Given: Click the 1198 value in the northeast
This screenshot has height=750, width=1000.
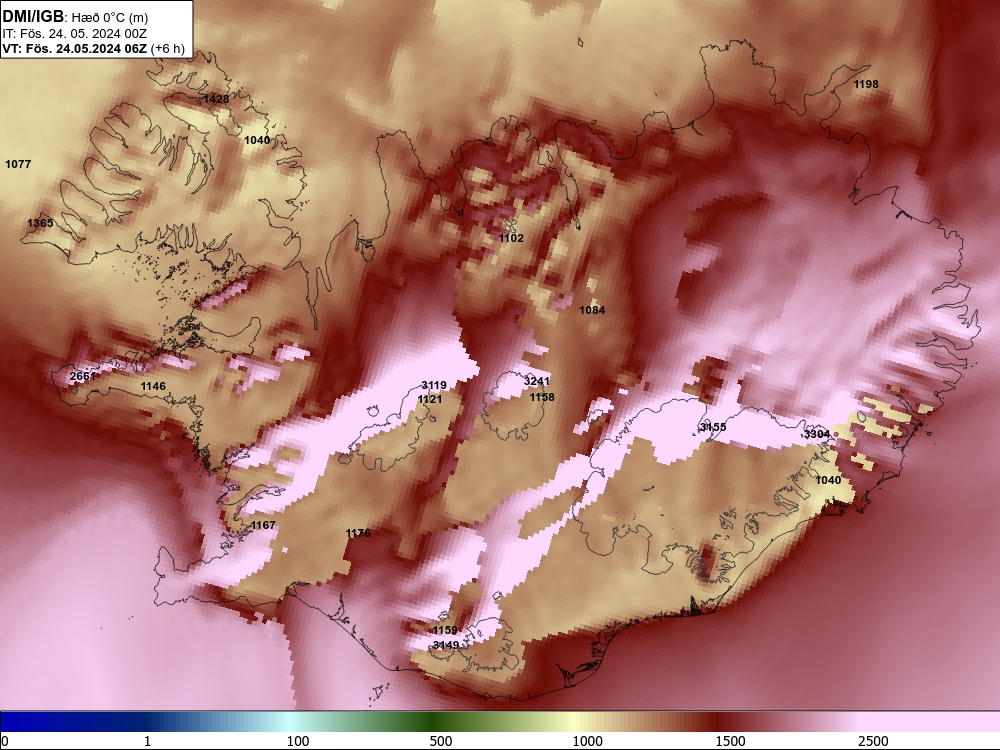Looking at the screenshot, I should [866, 84].
